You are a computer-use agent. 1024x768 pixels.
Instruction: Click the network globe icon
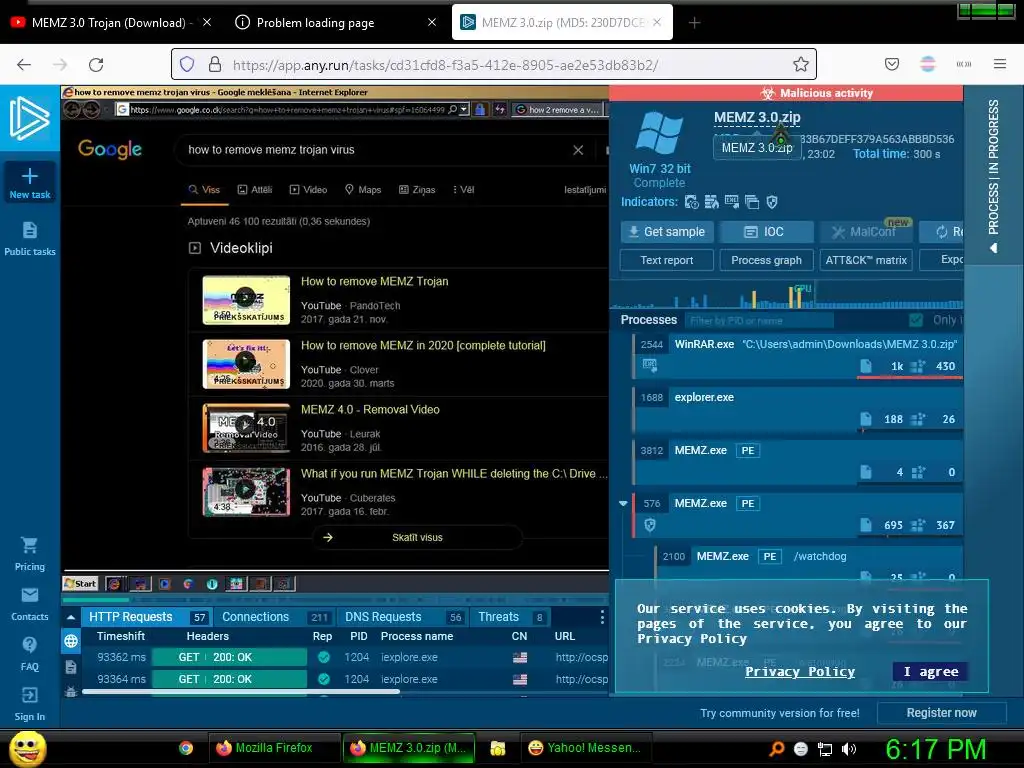coord(71,641)
